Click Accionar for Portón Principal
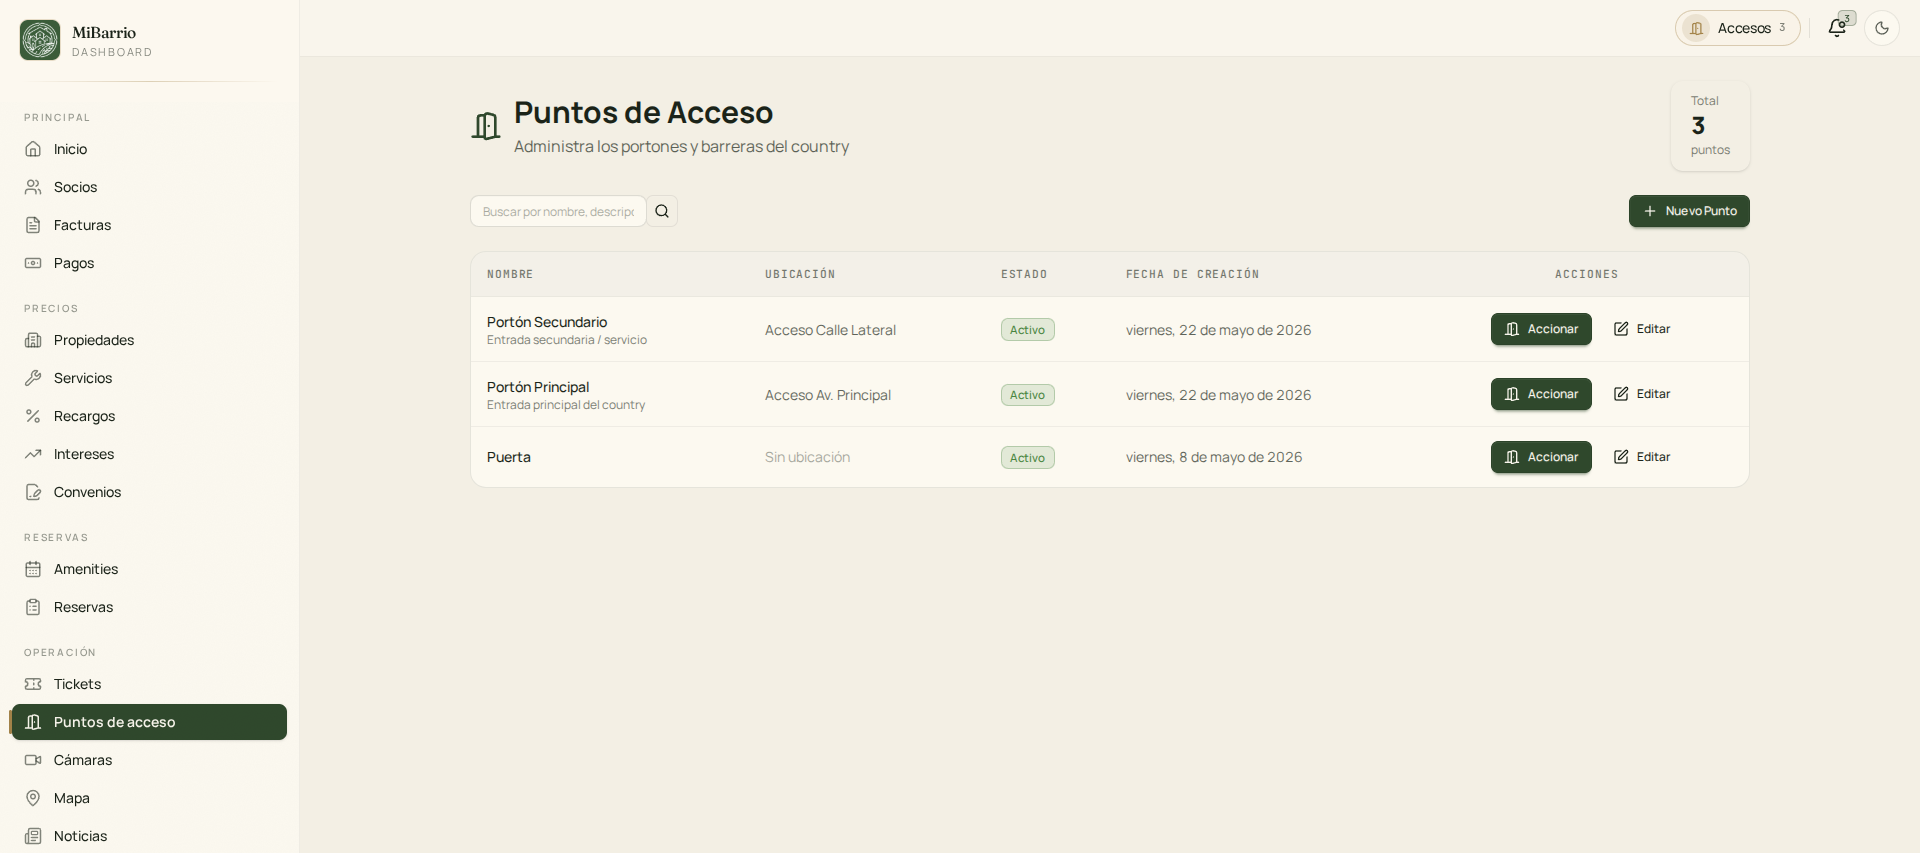This screenshot has width=1920, height=853. click(x=1541, y=394)
